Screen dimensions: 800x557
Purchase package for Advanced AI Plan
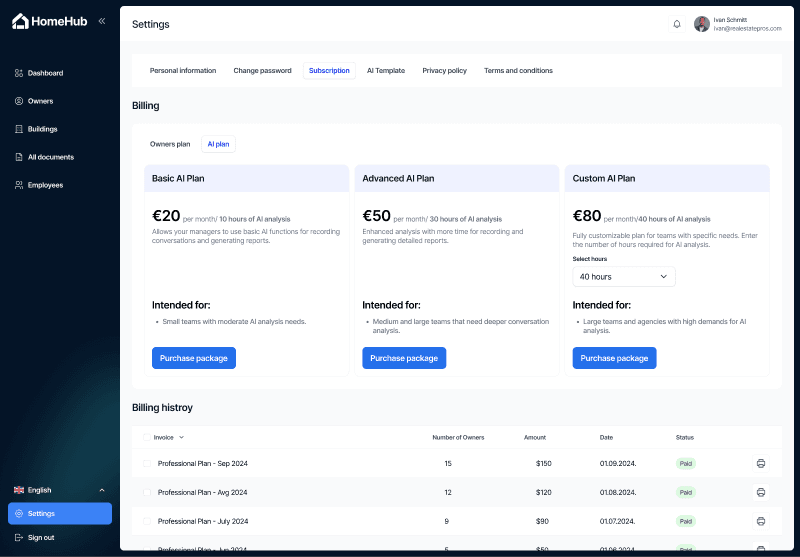(404, 358)
